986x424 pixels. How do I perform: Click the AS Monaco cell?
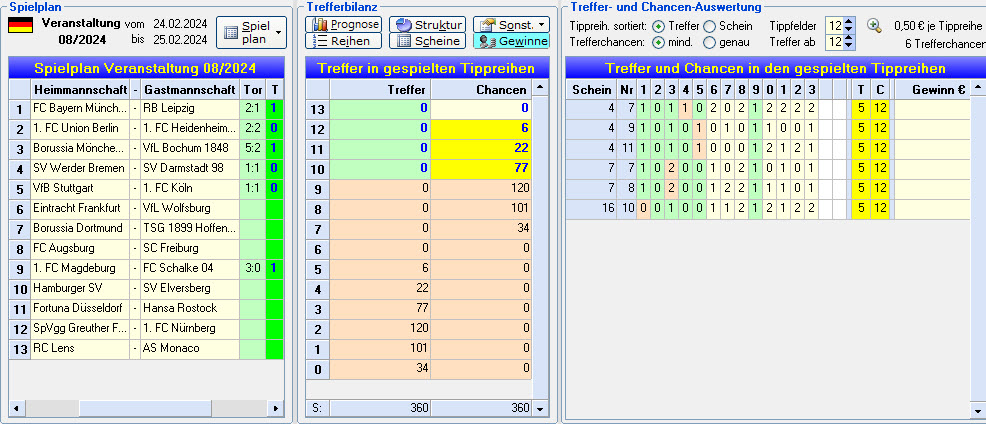tap(190, 348)
